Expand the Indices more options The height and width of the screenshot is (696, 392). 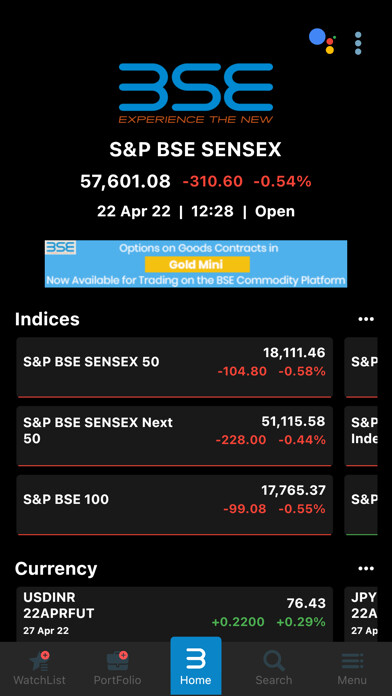(x=366, y=319)
